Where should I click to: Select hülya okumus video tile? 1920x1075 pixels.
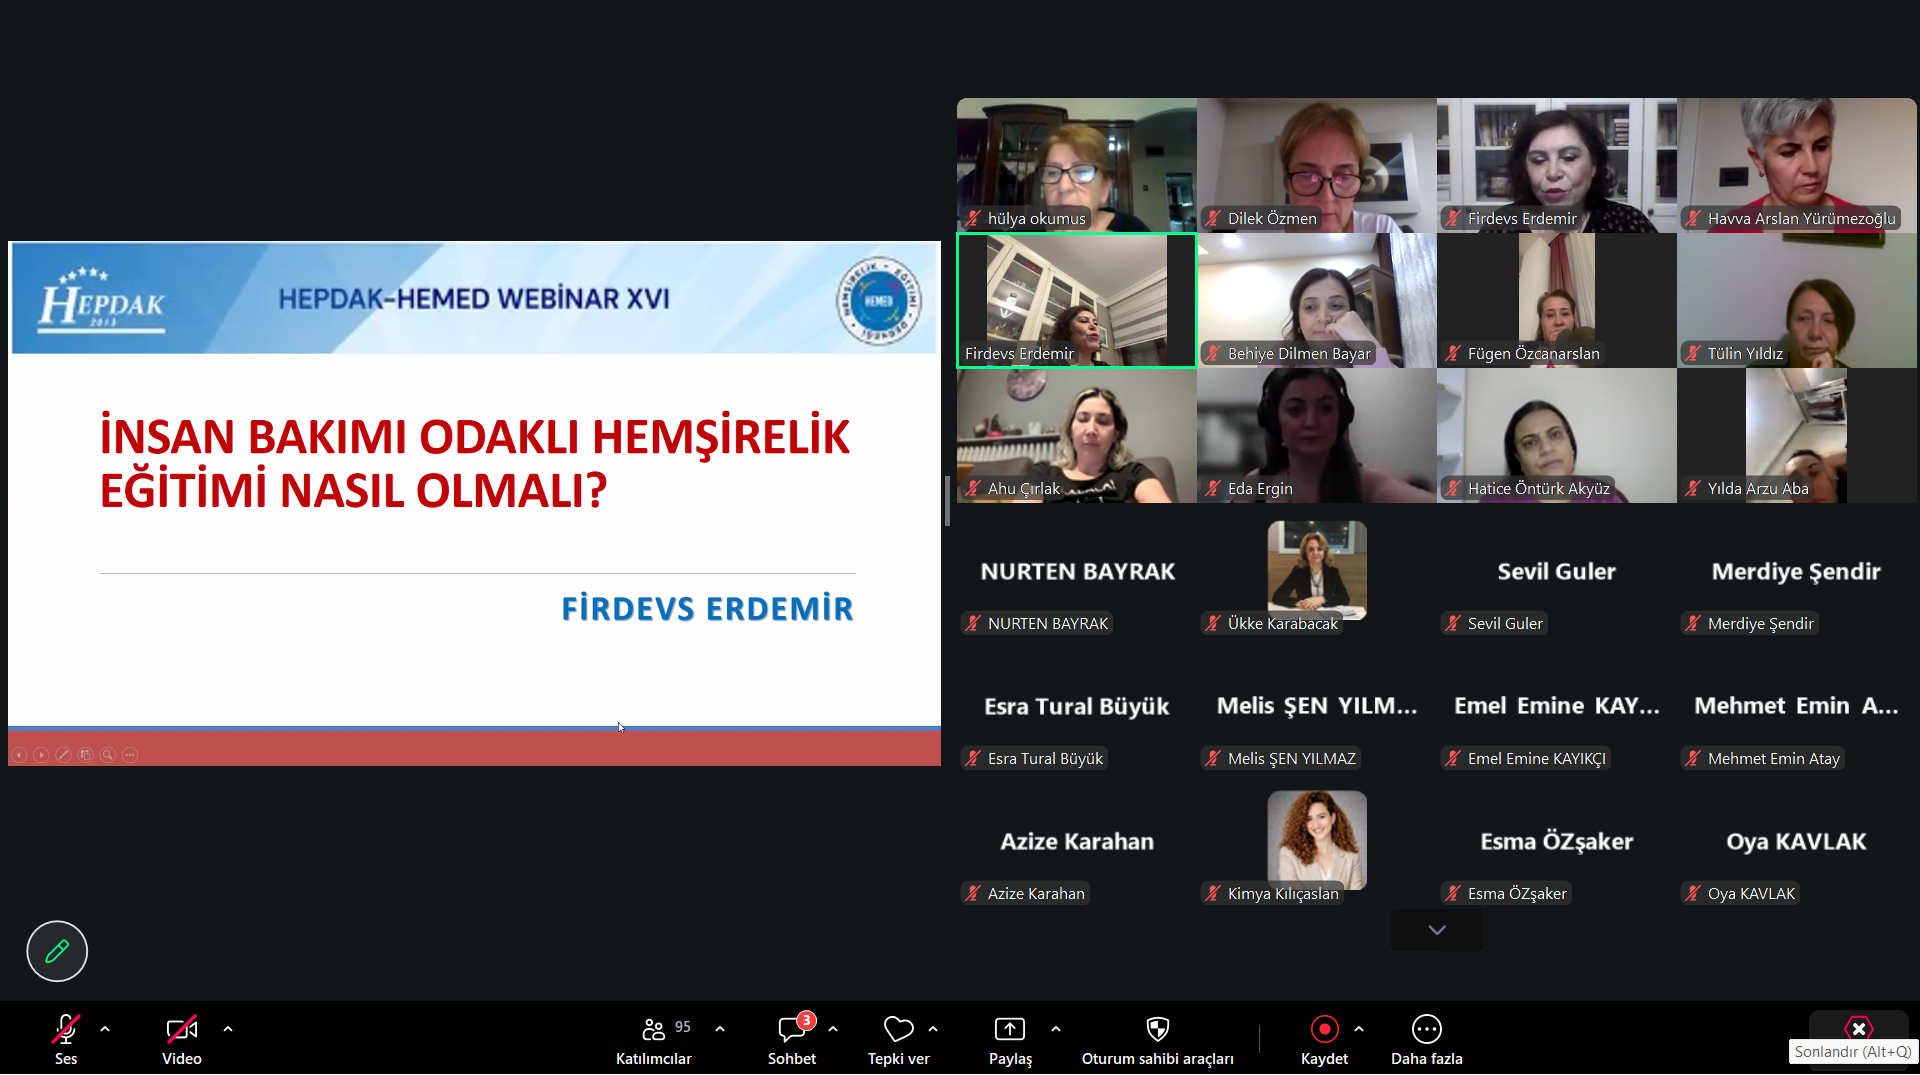(1077, 165)
